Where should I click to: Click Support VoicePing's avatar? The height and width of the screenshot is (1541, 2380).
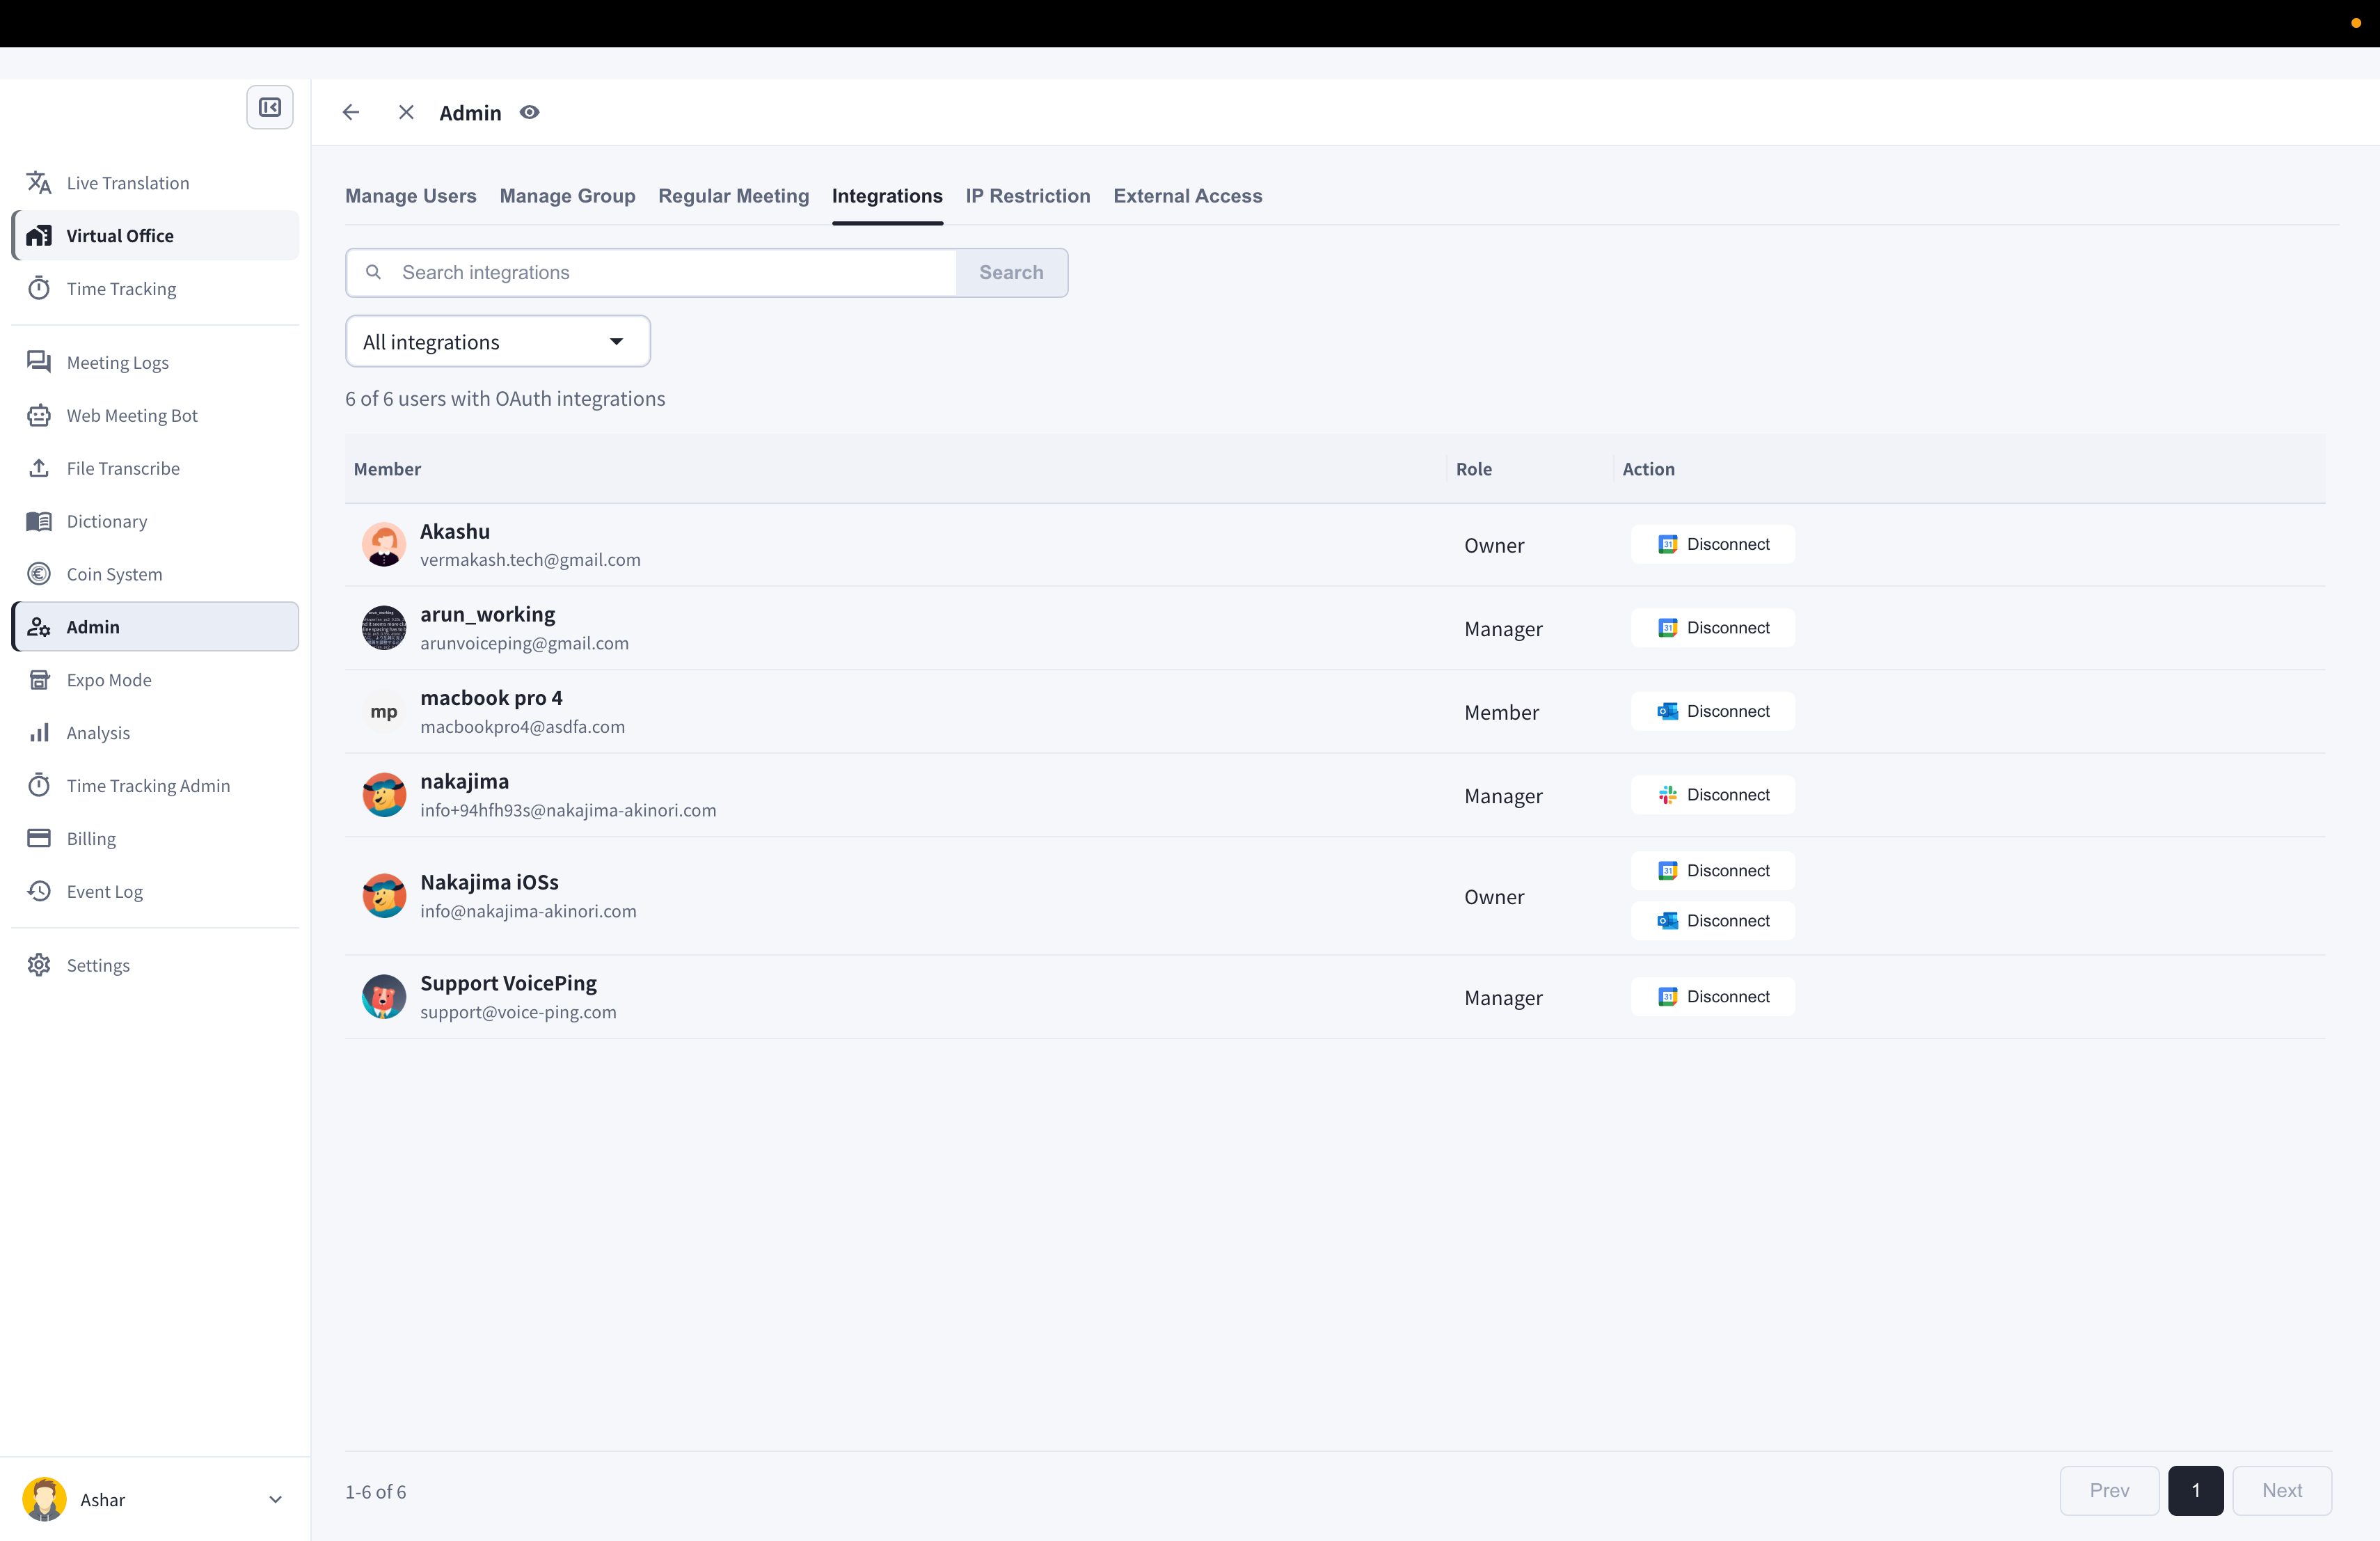click(384, 997)
